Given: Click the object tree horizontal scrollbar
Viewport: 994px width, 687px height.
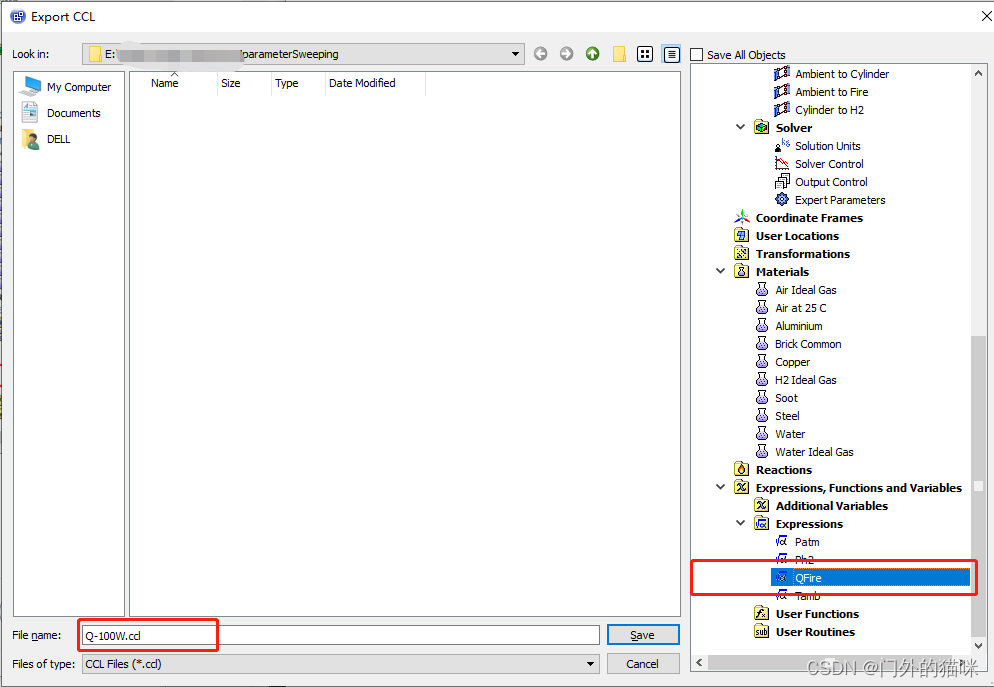Looking at the screenshot, I should pos(831,662).
